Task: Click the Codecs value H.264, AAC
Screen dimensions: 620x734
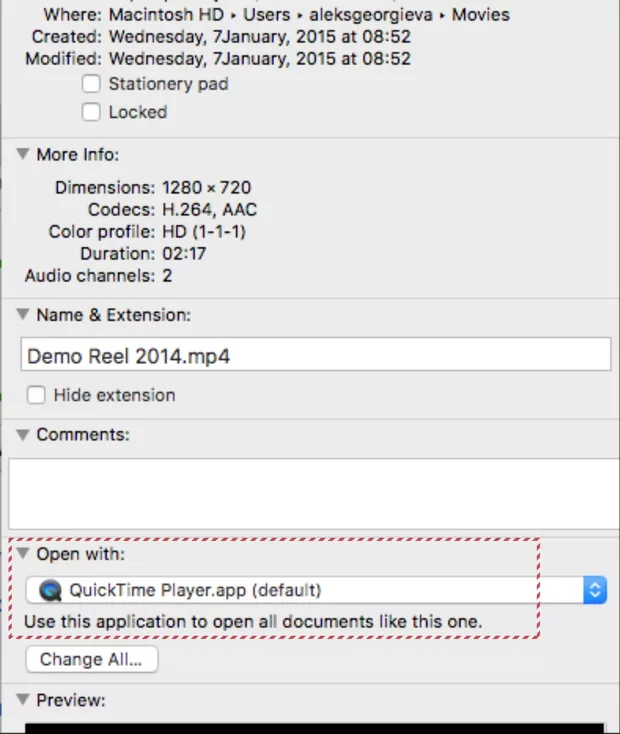Action: (210, 209)
